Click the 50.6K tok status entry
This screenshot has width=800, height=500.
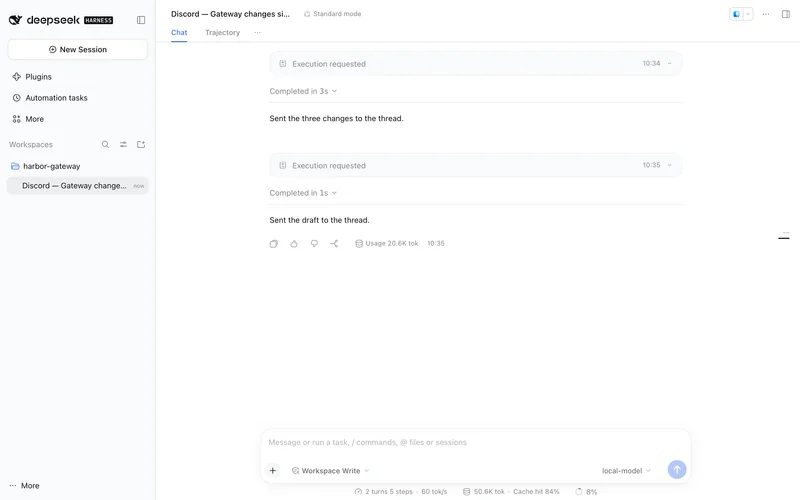484,492
